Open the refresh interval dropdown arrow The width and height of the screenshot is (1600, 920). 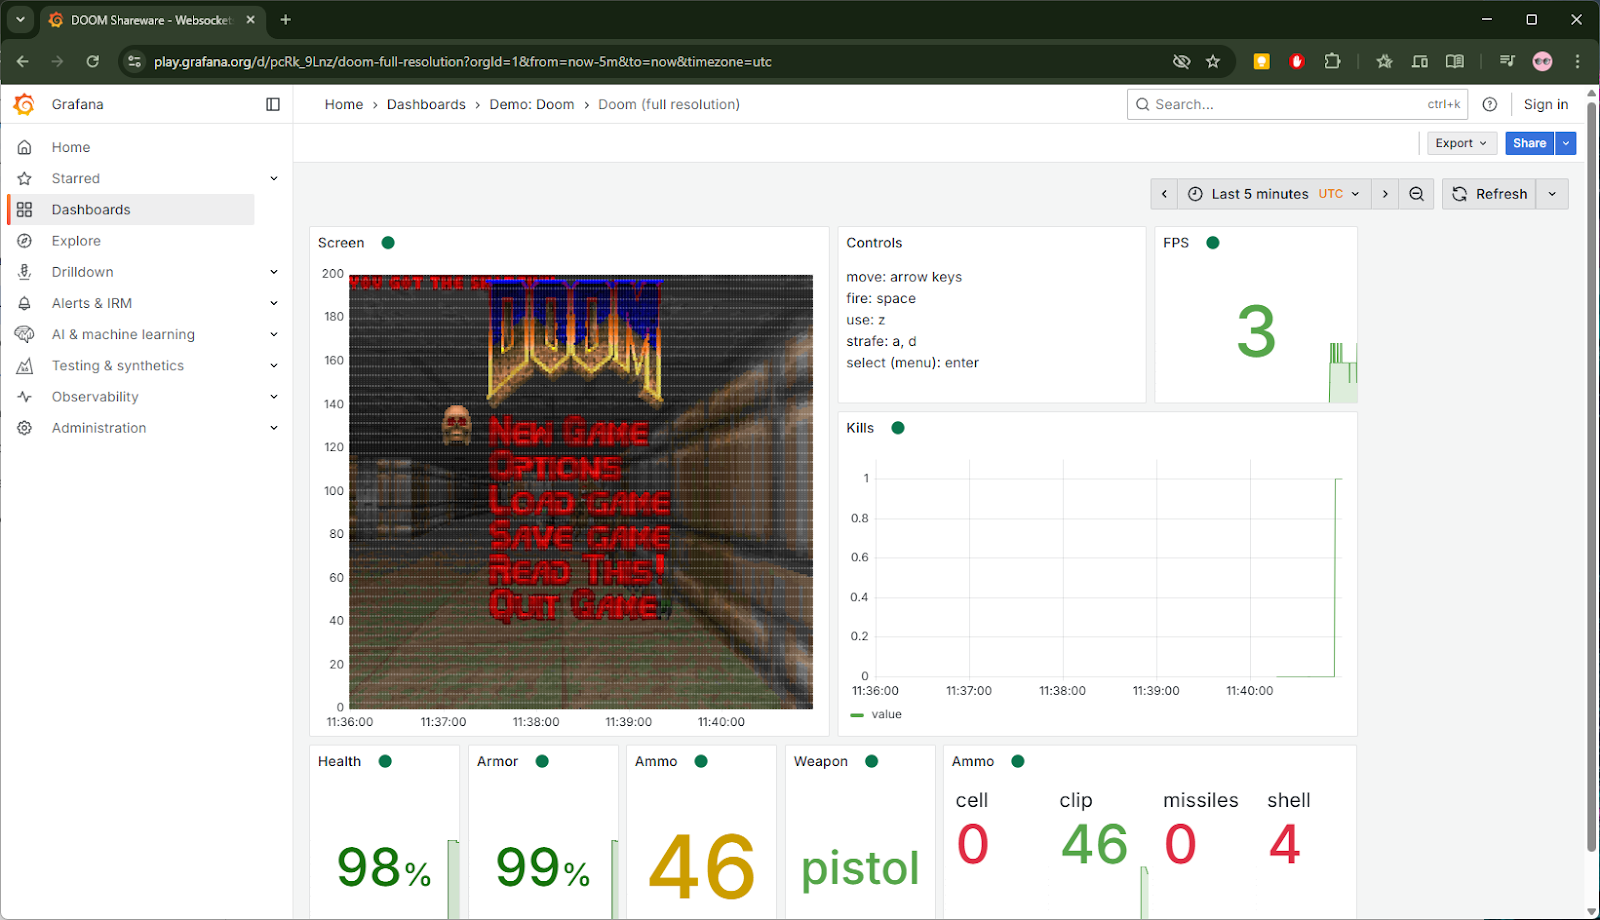tap(1552, 194)
